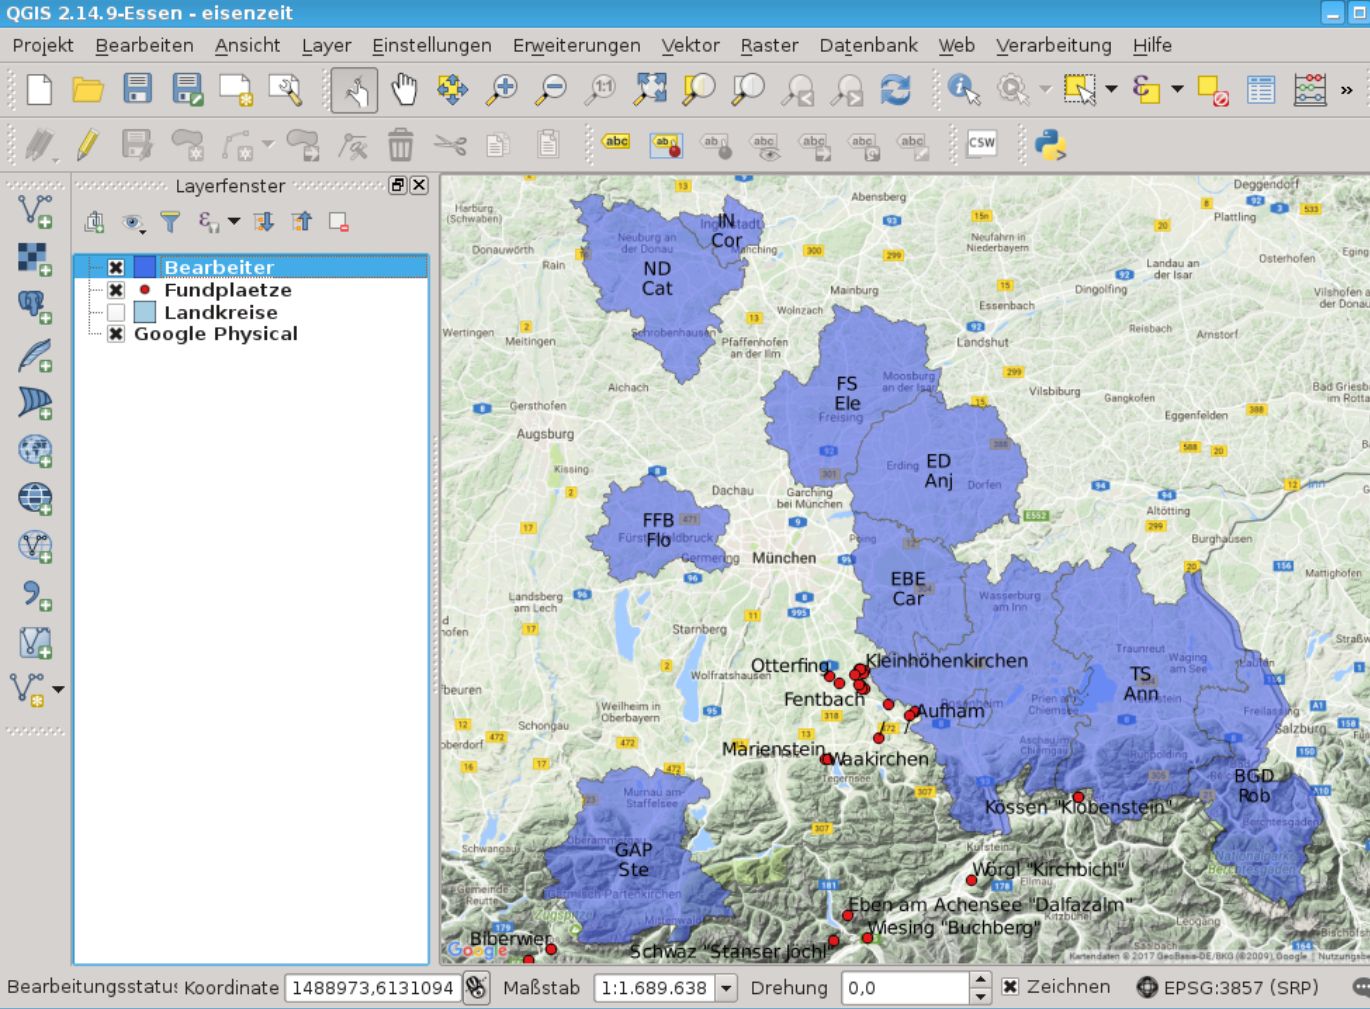Select the Zoom In magnifier tool
Viewport: 1370px width, 1009px height.
click(502, 90)
